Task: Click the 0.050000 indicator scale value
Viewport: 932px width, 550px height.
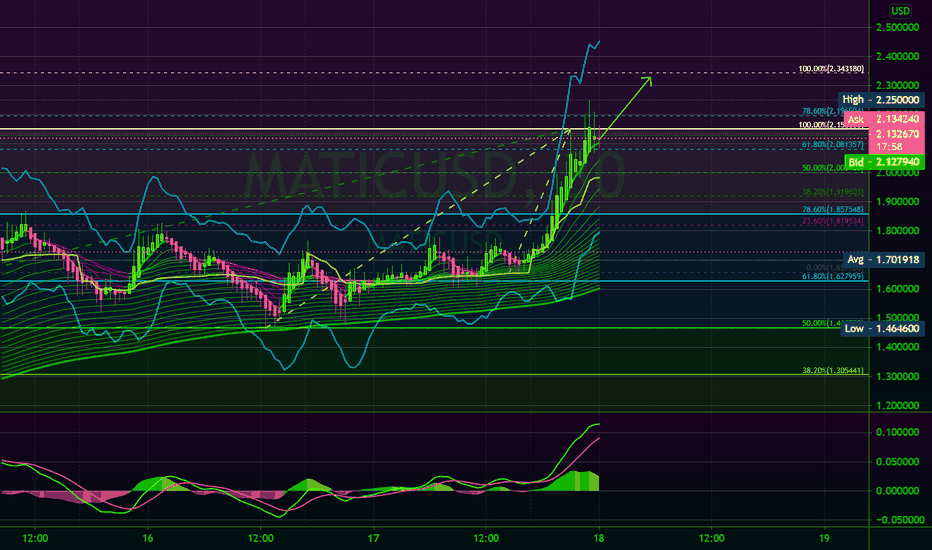Action: coord(898,462)
